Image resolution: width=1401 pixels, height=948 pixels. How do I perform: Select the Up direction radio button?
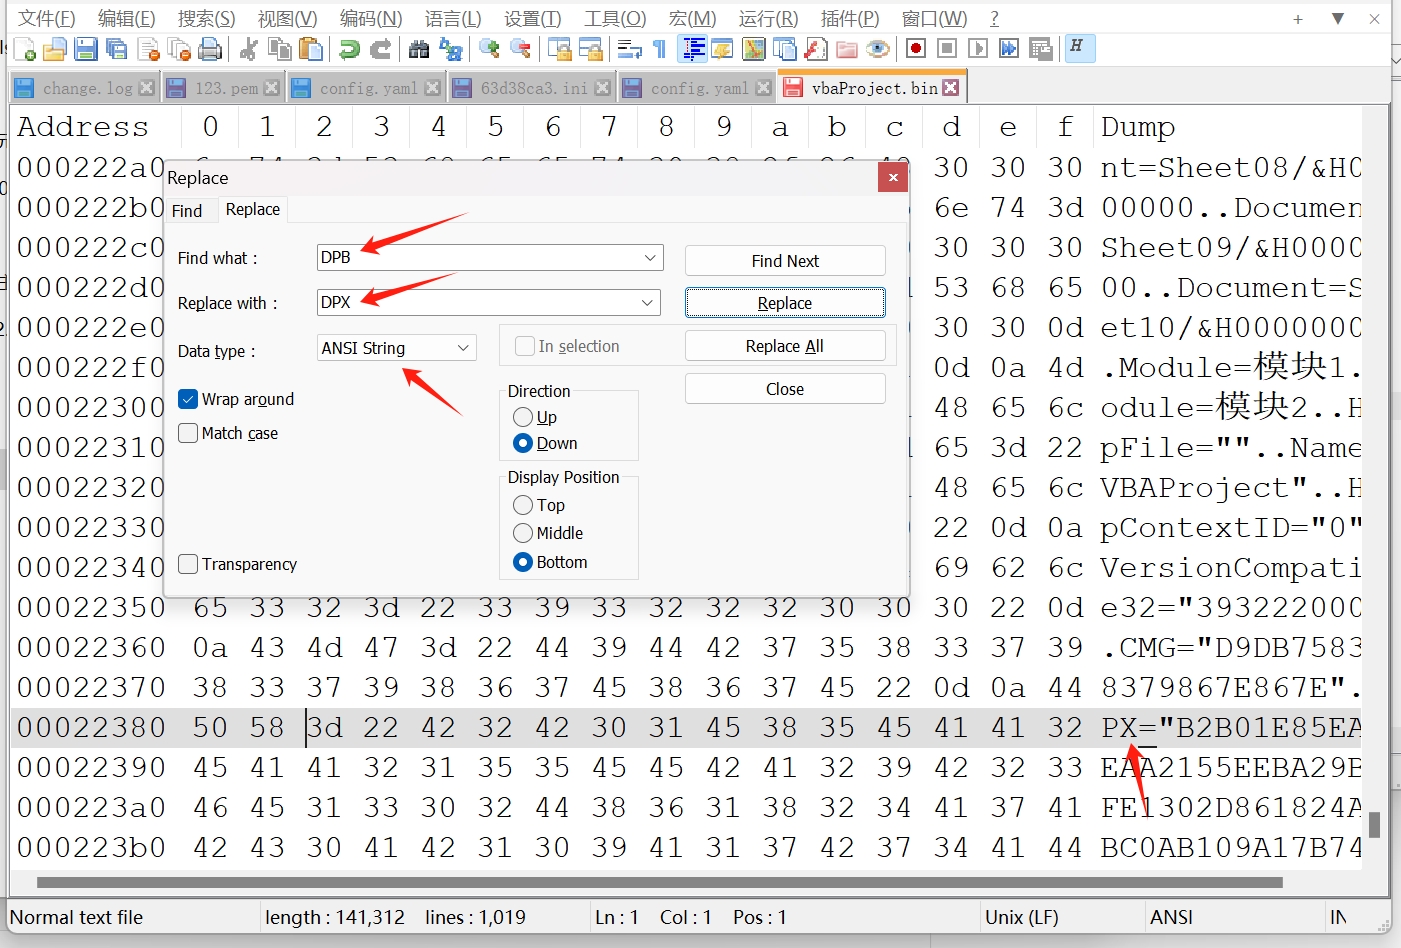[523, 417]
